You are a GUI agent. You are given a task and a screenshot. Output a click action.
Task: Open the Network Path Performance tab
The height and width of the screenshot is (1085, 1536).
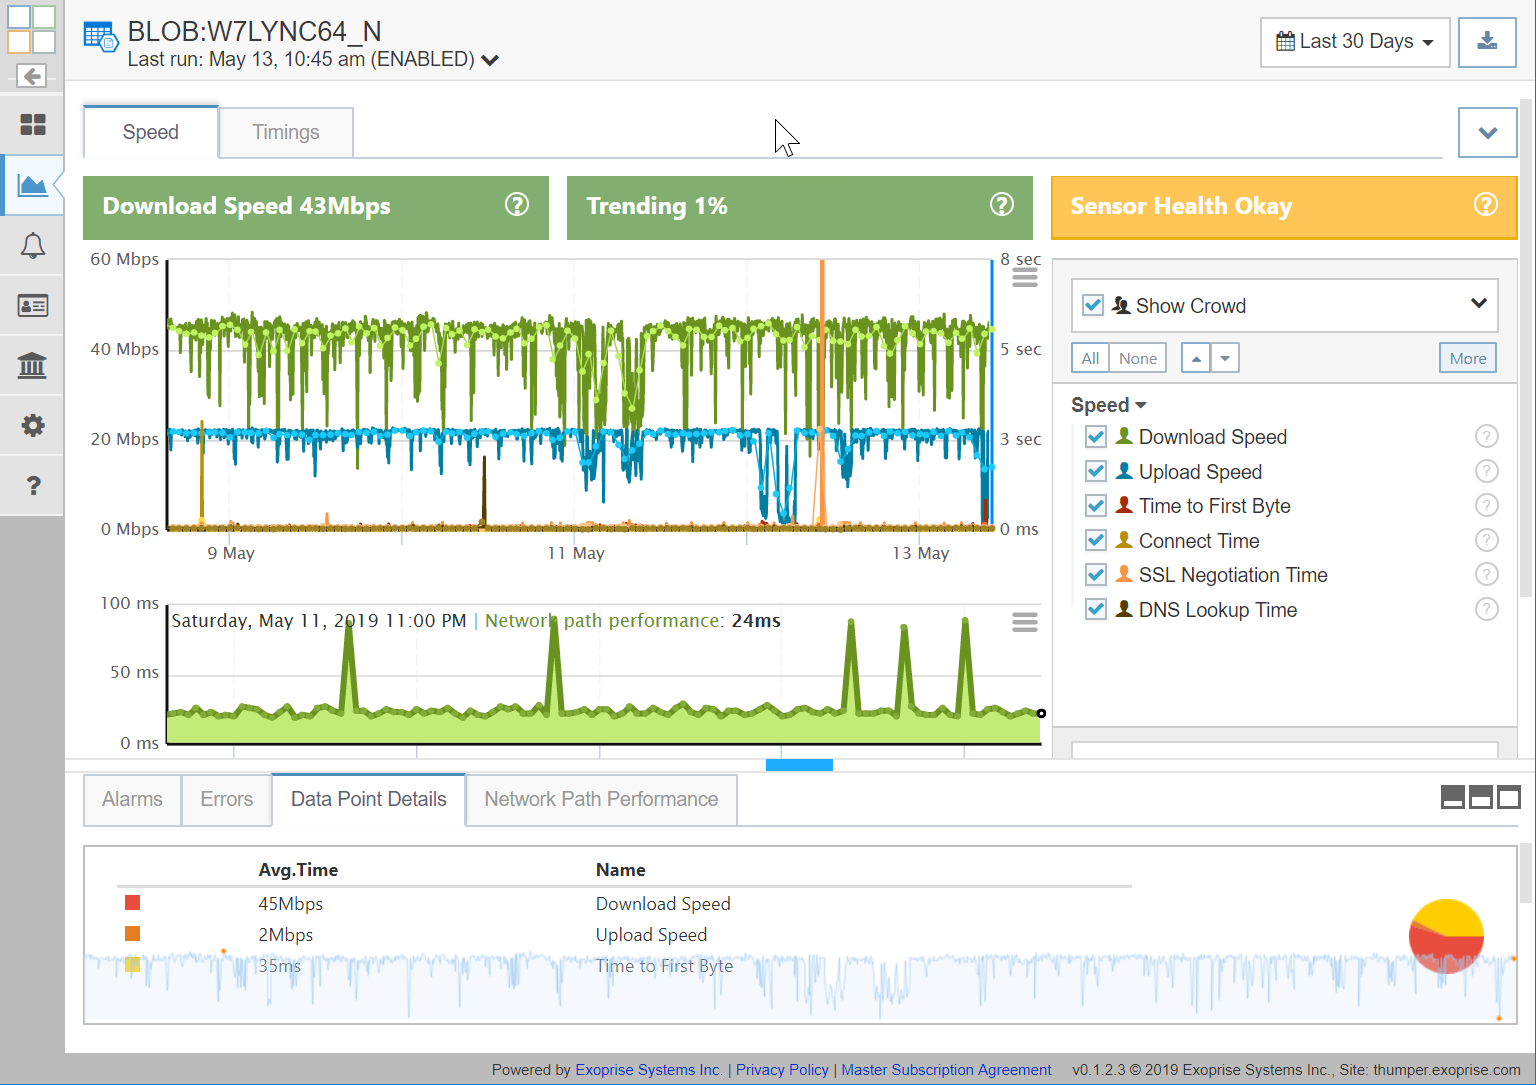(x=601, y=799)
